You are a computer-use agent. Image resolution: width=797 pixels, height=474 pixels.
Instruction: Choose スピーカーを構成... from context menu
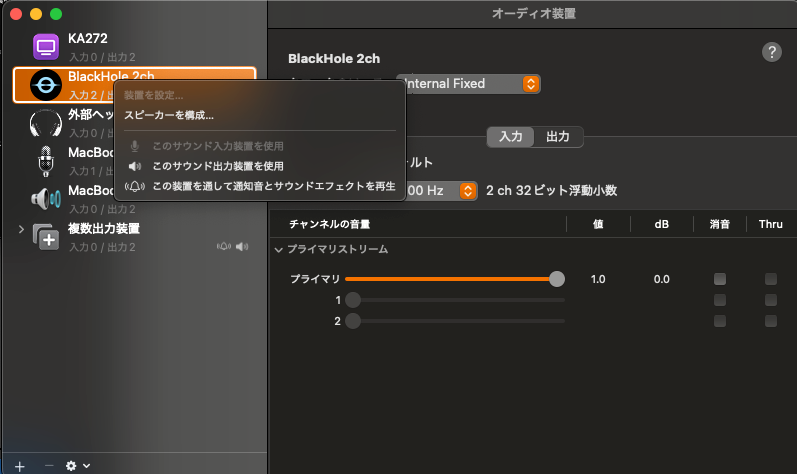pyautogui.click(x=169, y=115)
